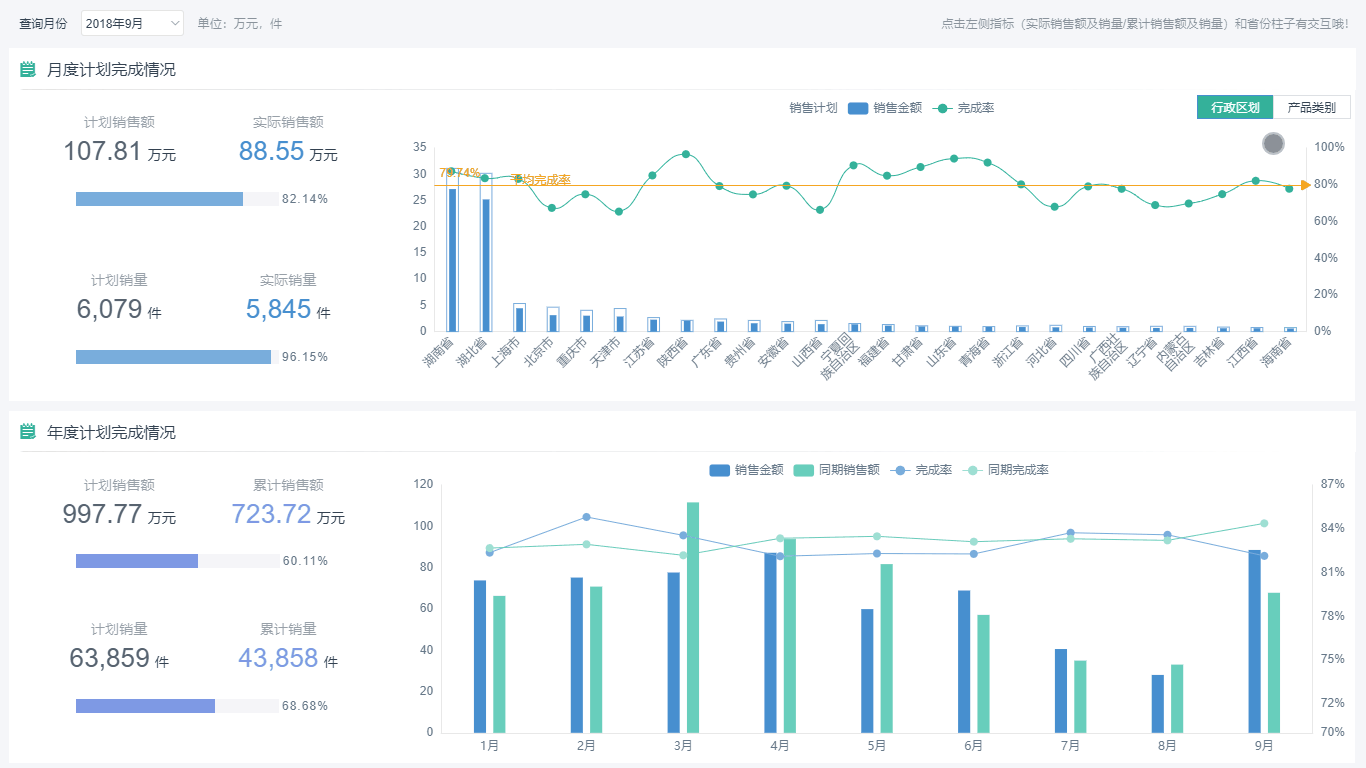Click the 湖南省 bar in monthly chart
This screenshot has height=768, width=1366.
[453, 258]
